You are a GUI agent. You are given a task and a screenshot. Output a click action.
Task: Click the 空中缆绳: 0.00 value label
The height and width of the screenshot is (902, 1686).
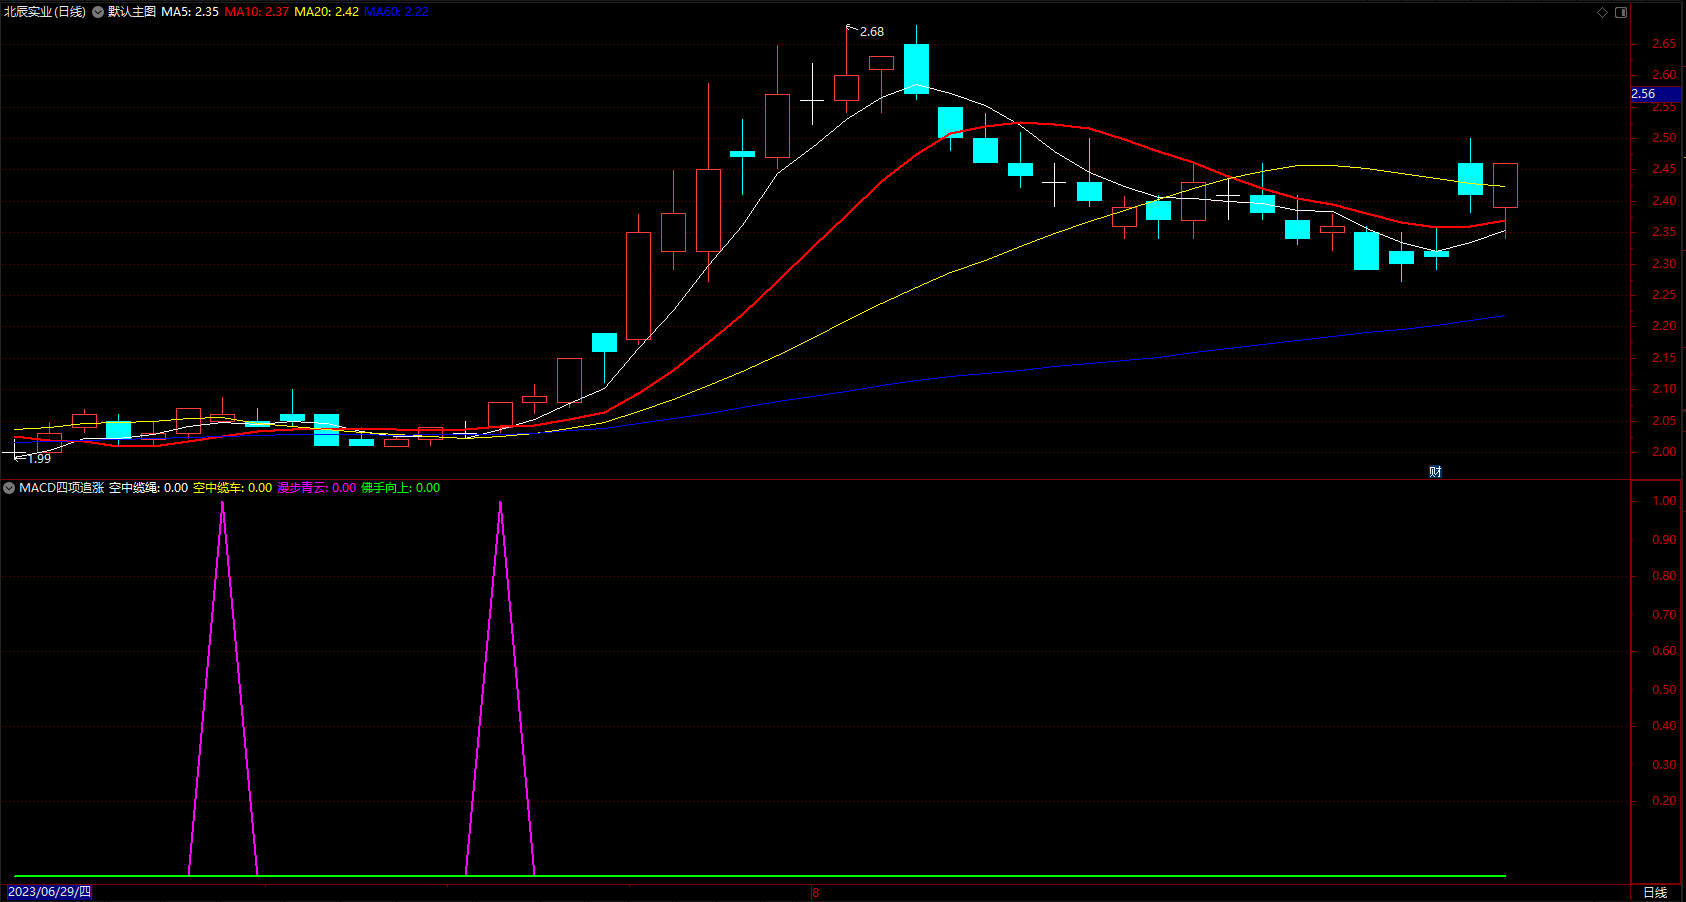(x=148, y=488)
